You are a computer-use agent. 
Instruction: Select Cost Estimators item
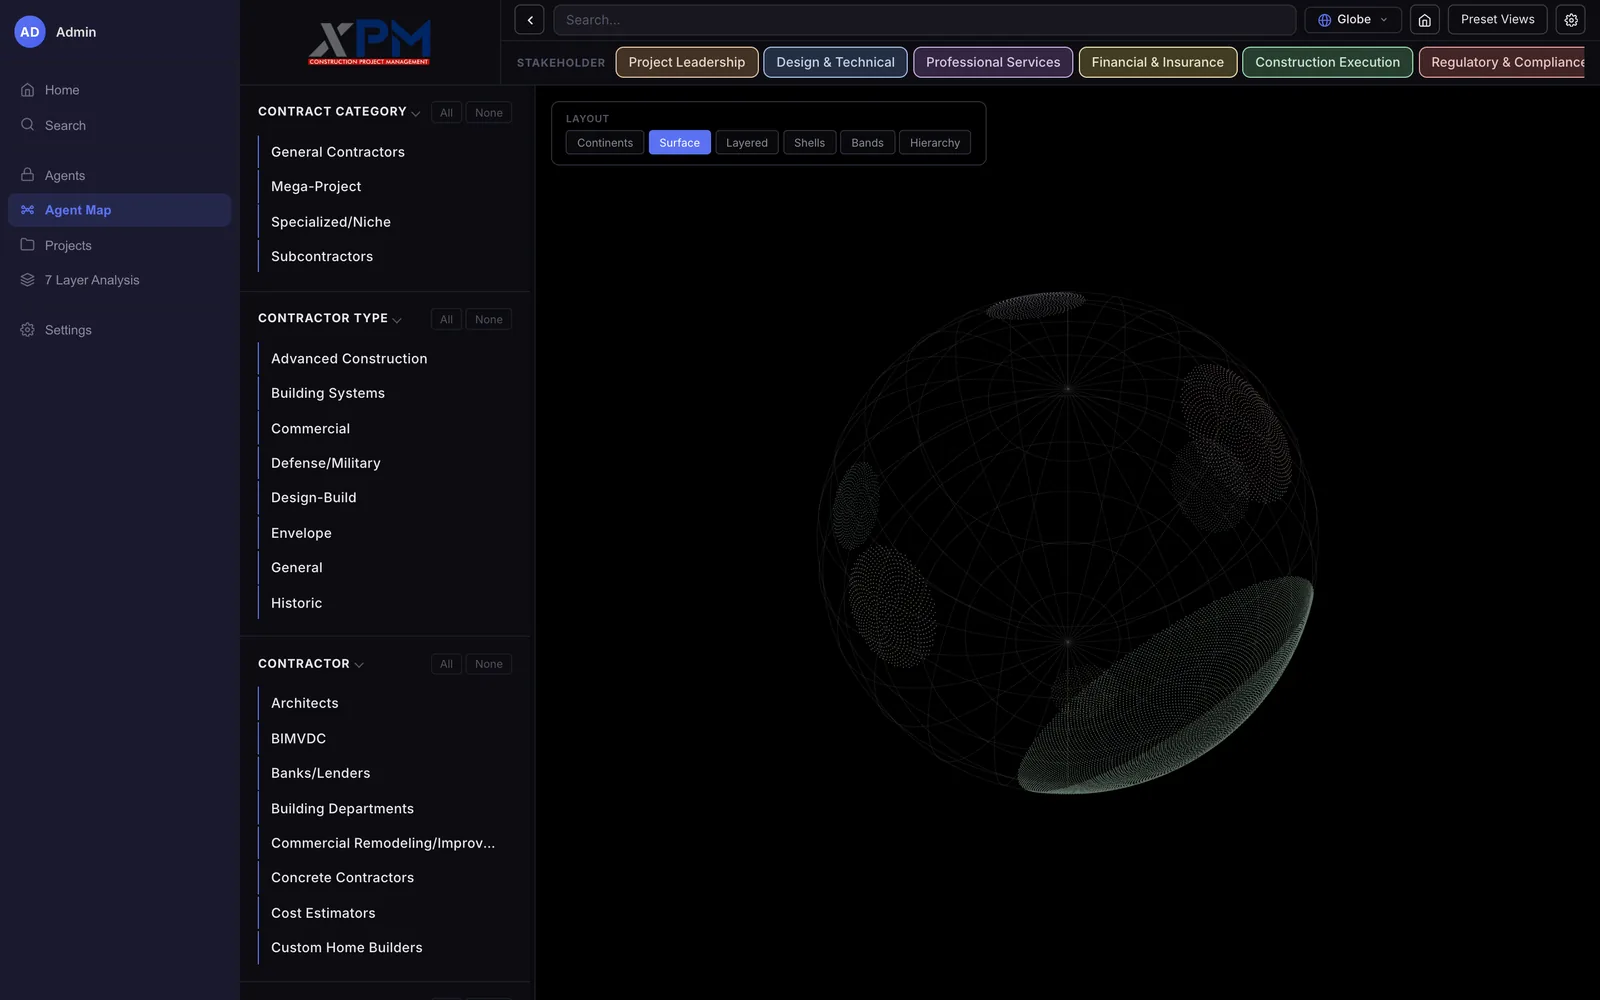[x=384, y=913]
